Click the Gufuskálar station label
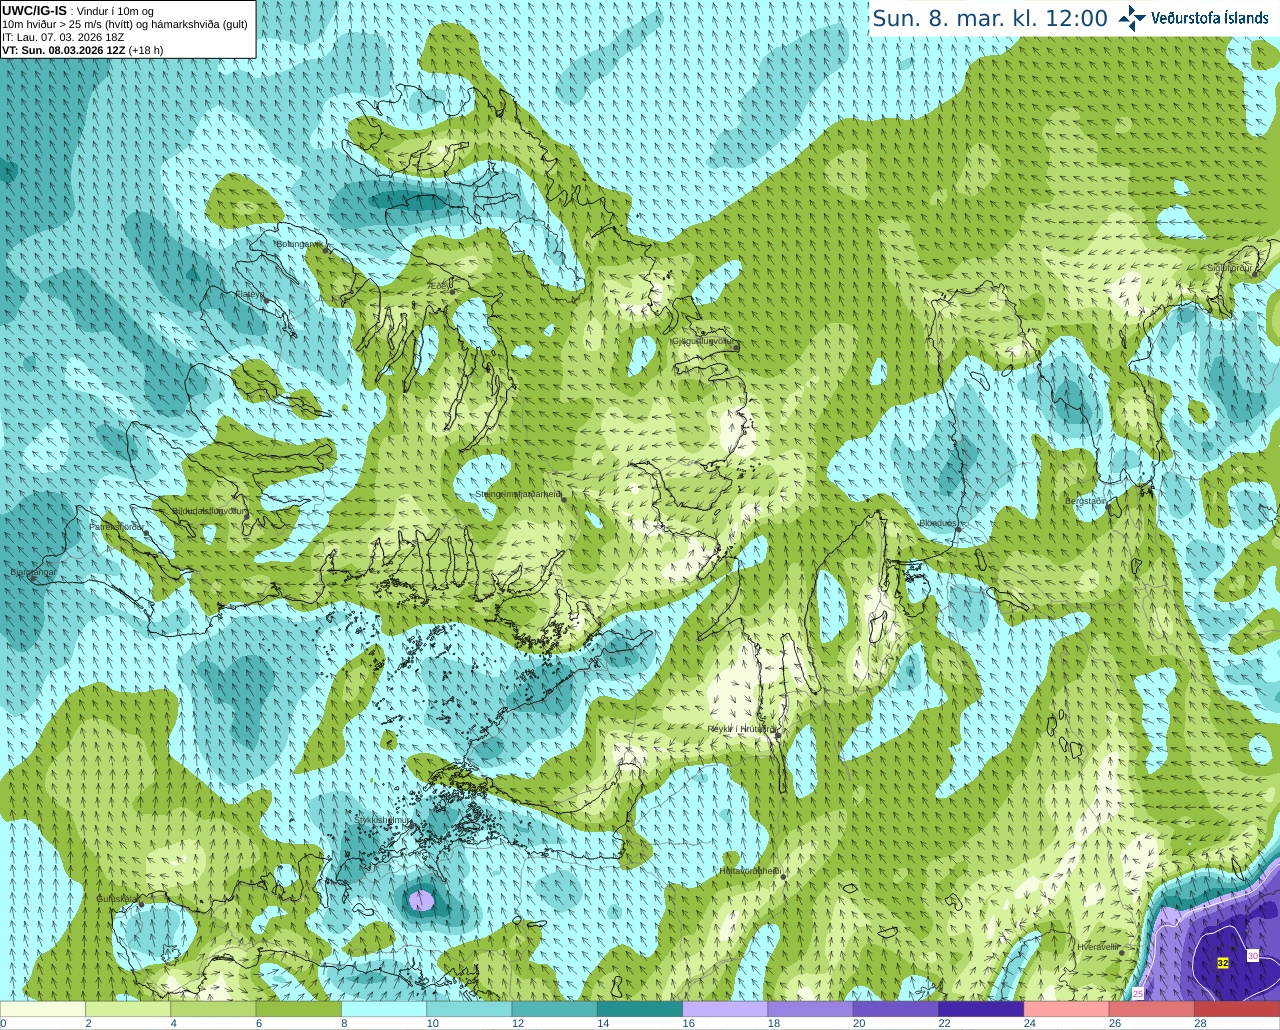The width and height of the screenshot is (1280, 1030). click(x=117, y=898)
